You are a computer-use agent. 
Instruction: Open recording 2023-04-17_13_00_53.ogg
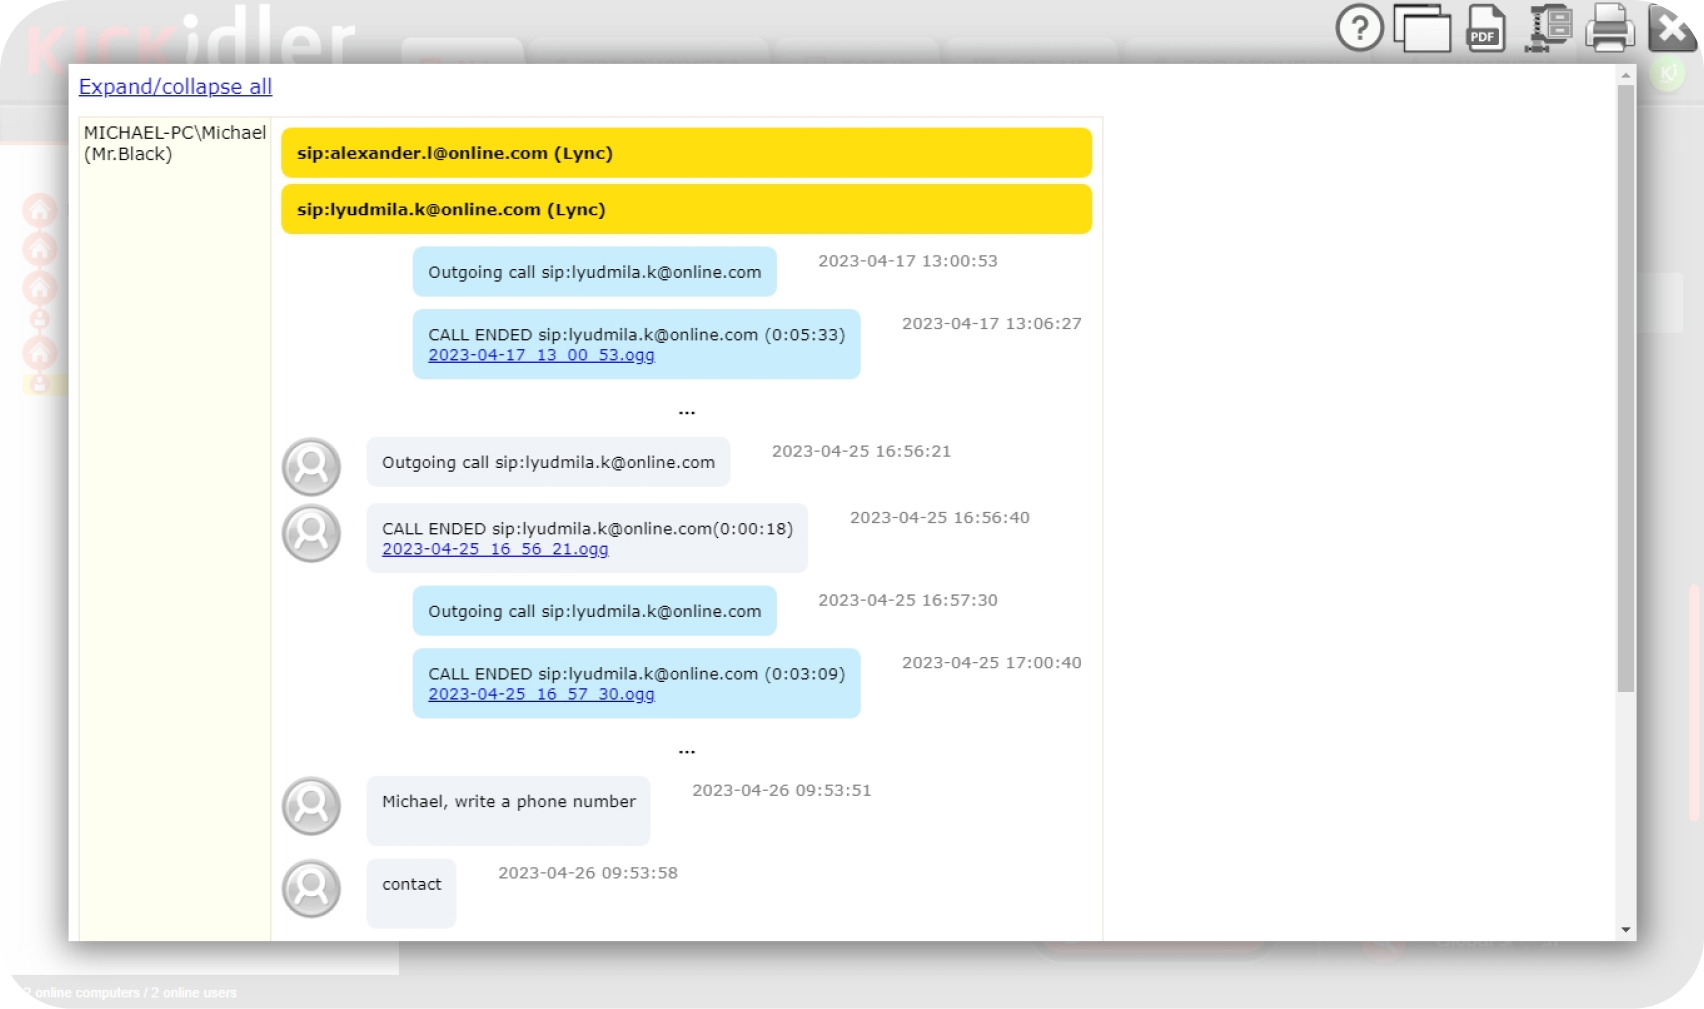click(x=541, y=355)
